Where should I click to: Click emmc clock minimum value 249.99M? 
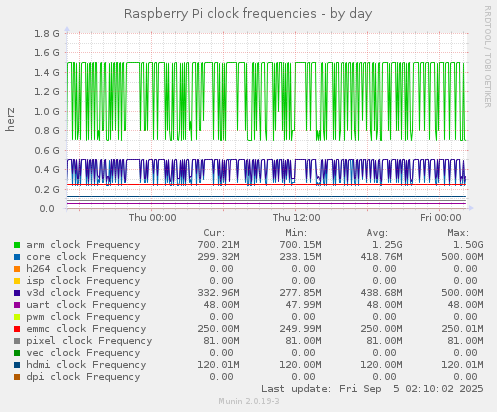300,329
